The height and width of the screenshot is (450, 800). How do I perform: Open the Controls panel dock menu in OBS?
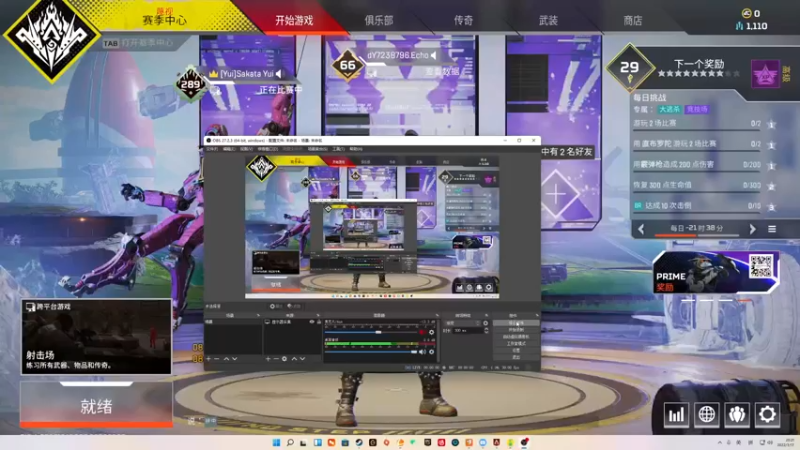(x=537, y=315)
